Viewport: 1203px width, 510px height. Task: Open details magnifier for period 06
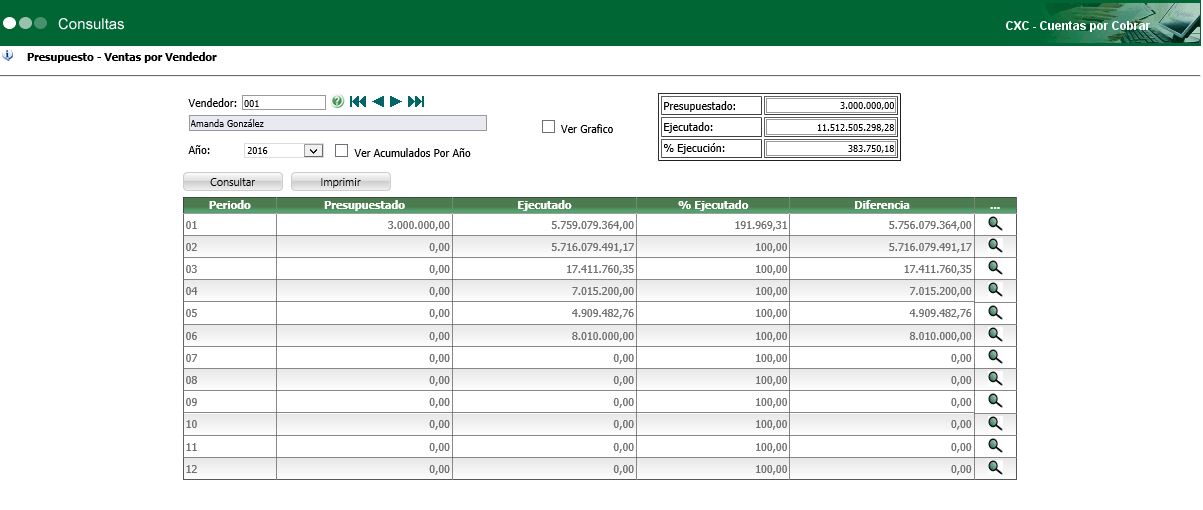pos(995,335)
